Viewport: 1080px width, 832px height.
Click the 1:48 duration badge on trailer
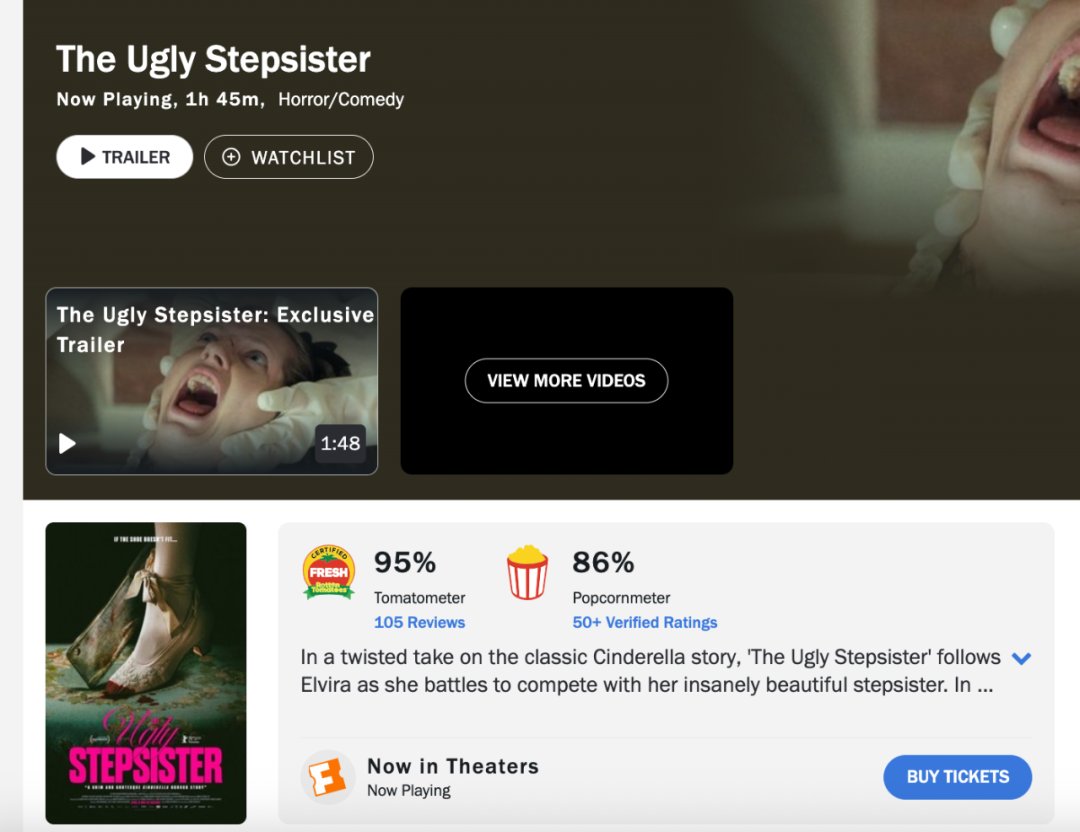click(340, 443)
